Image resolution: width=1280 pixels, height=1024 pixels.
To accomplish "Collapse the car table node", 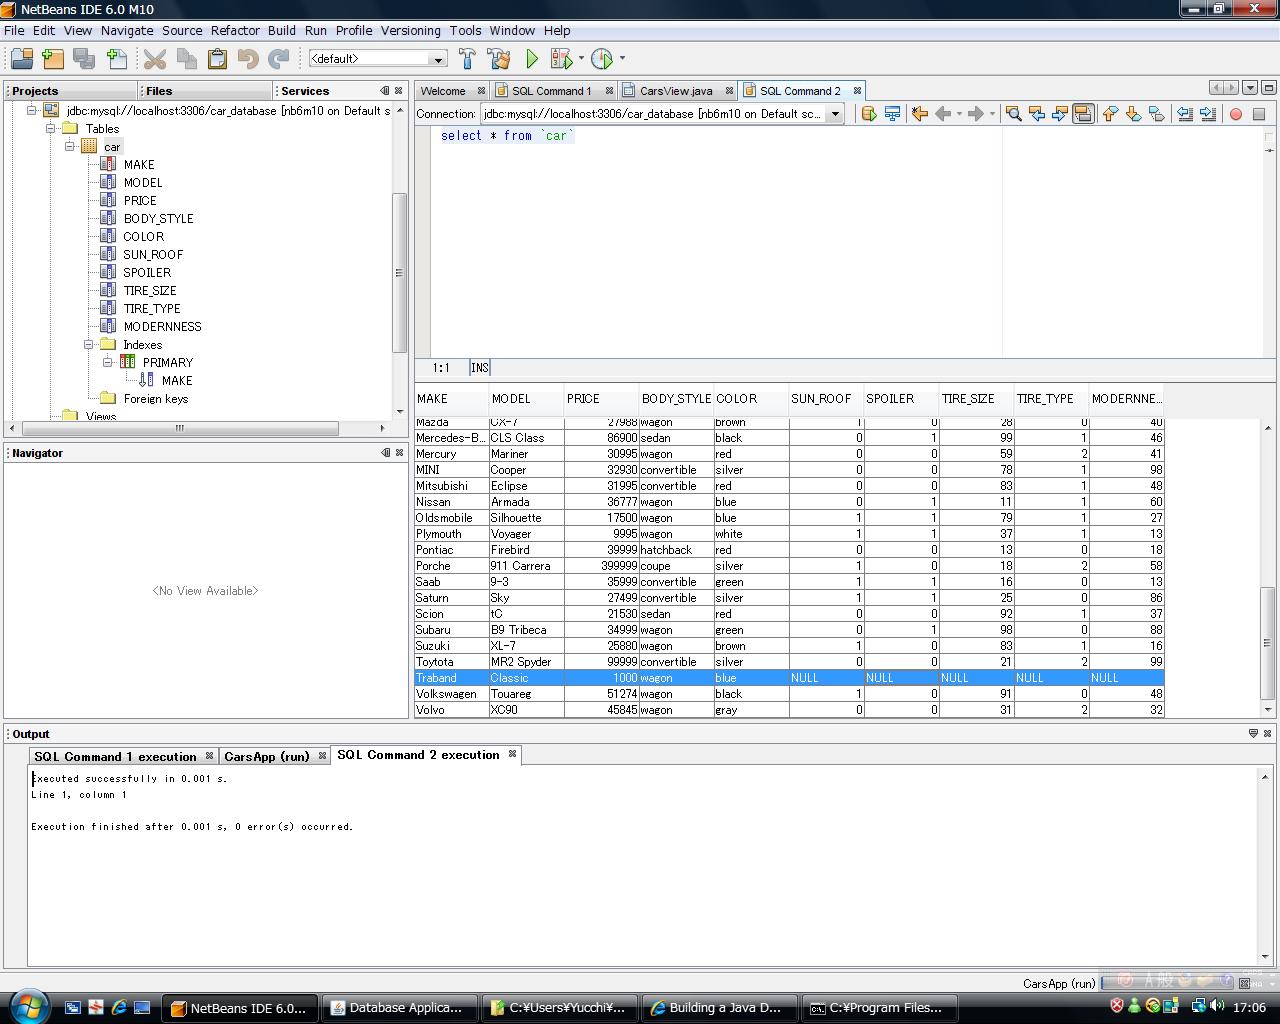I will [70, 147].
